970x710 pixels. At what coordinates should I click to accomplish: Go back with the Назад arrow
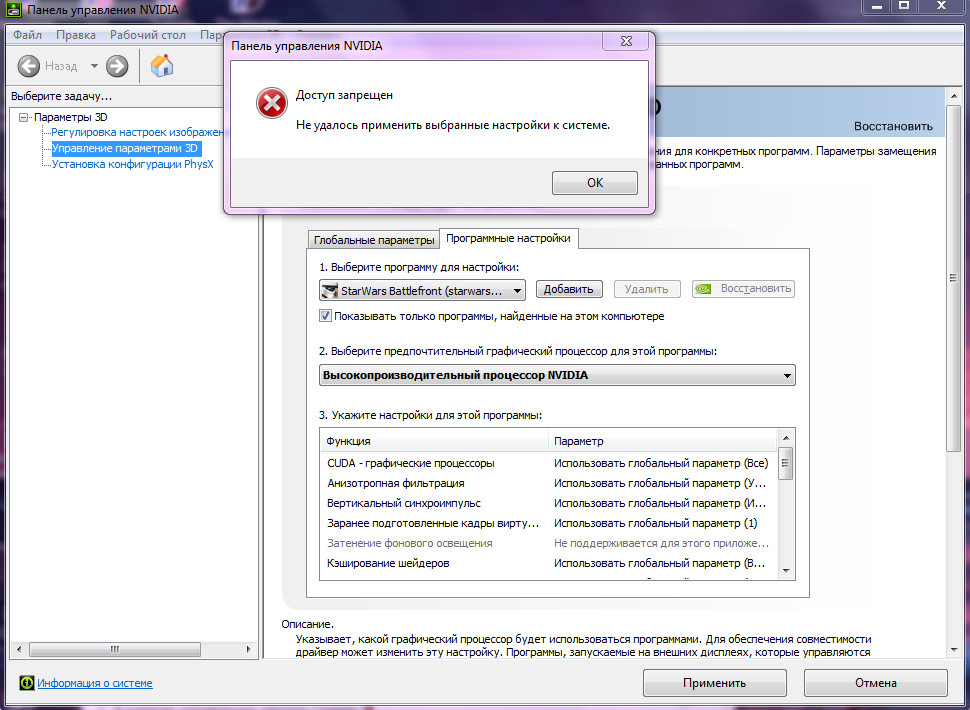pos(28,66)
